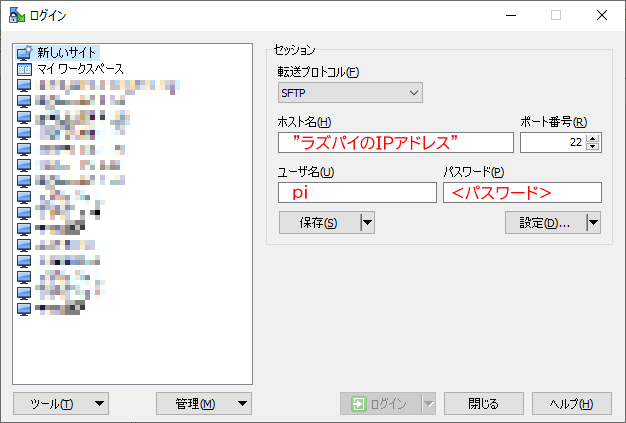Click the green login arrow icon
This screenshot has width=626, height=423.
click(x=358, y=404)
